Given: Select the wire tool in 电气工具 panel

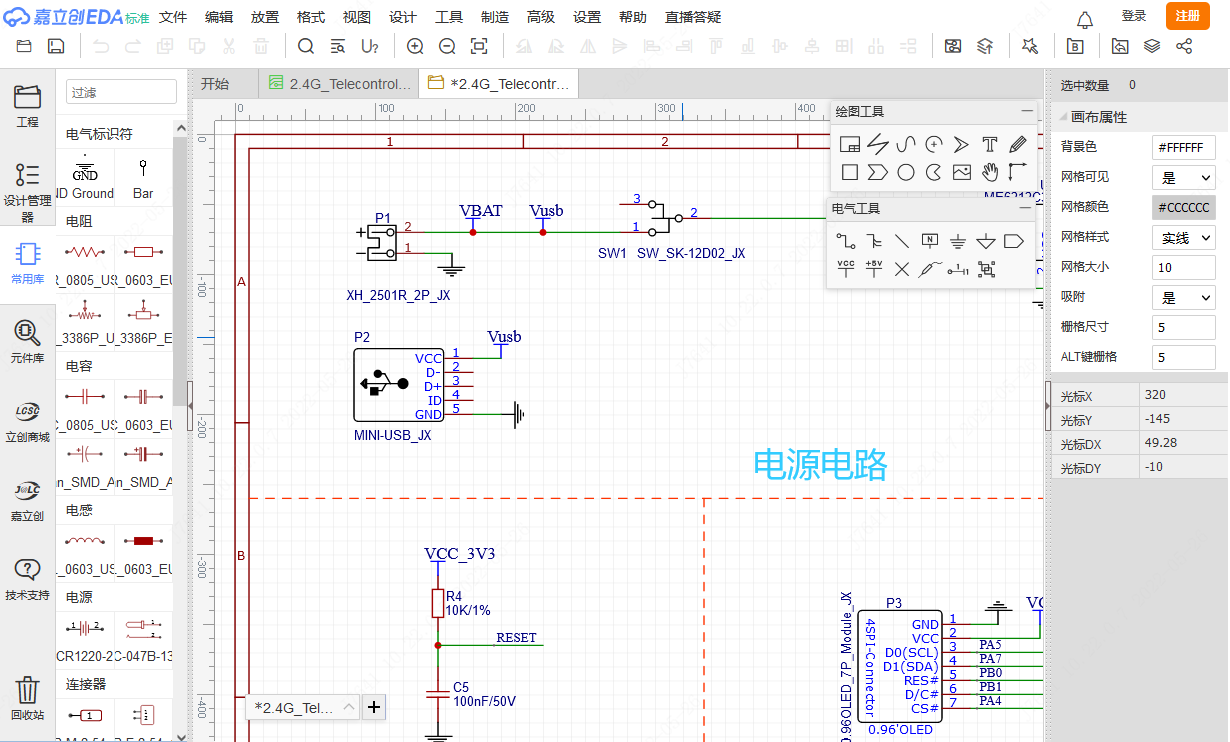Looking at the screenshot, I should [846, 241].
